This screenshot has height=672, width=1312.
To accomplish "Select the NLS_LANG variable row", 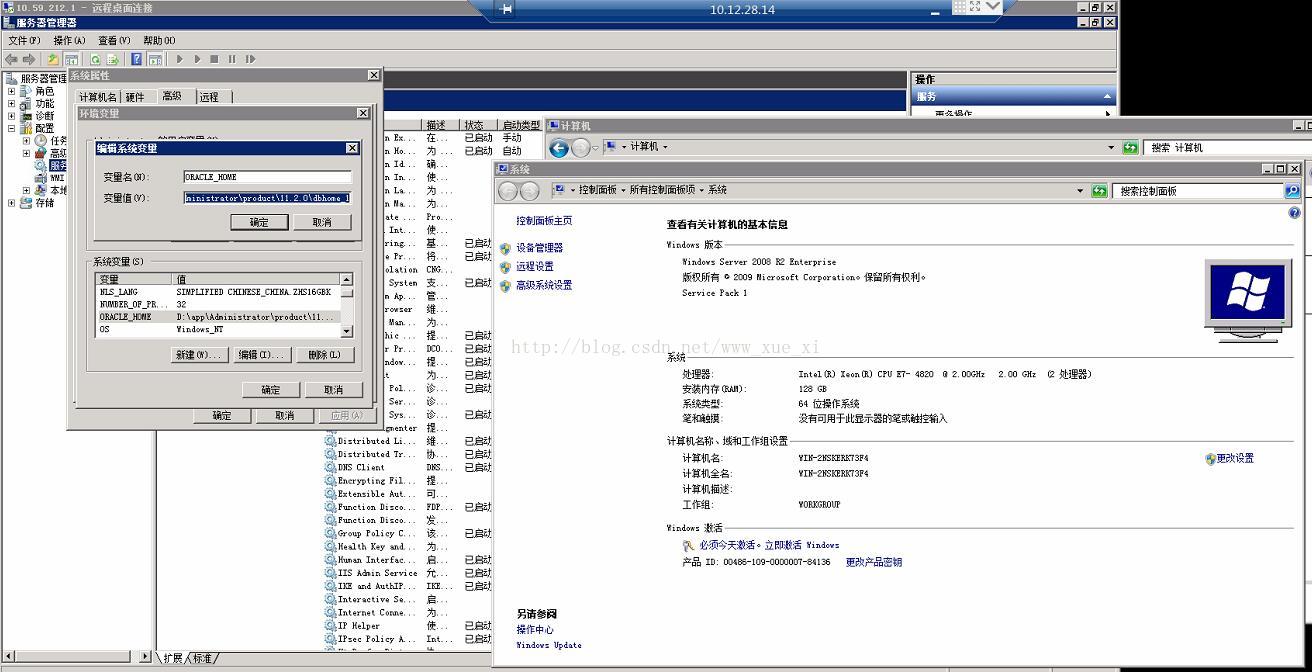I will (x=217, y=292).
